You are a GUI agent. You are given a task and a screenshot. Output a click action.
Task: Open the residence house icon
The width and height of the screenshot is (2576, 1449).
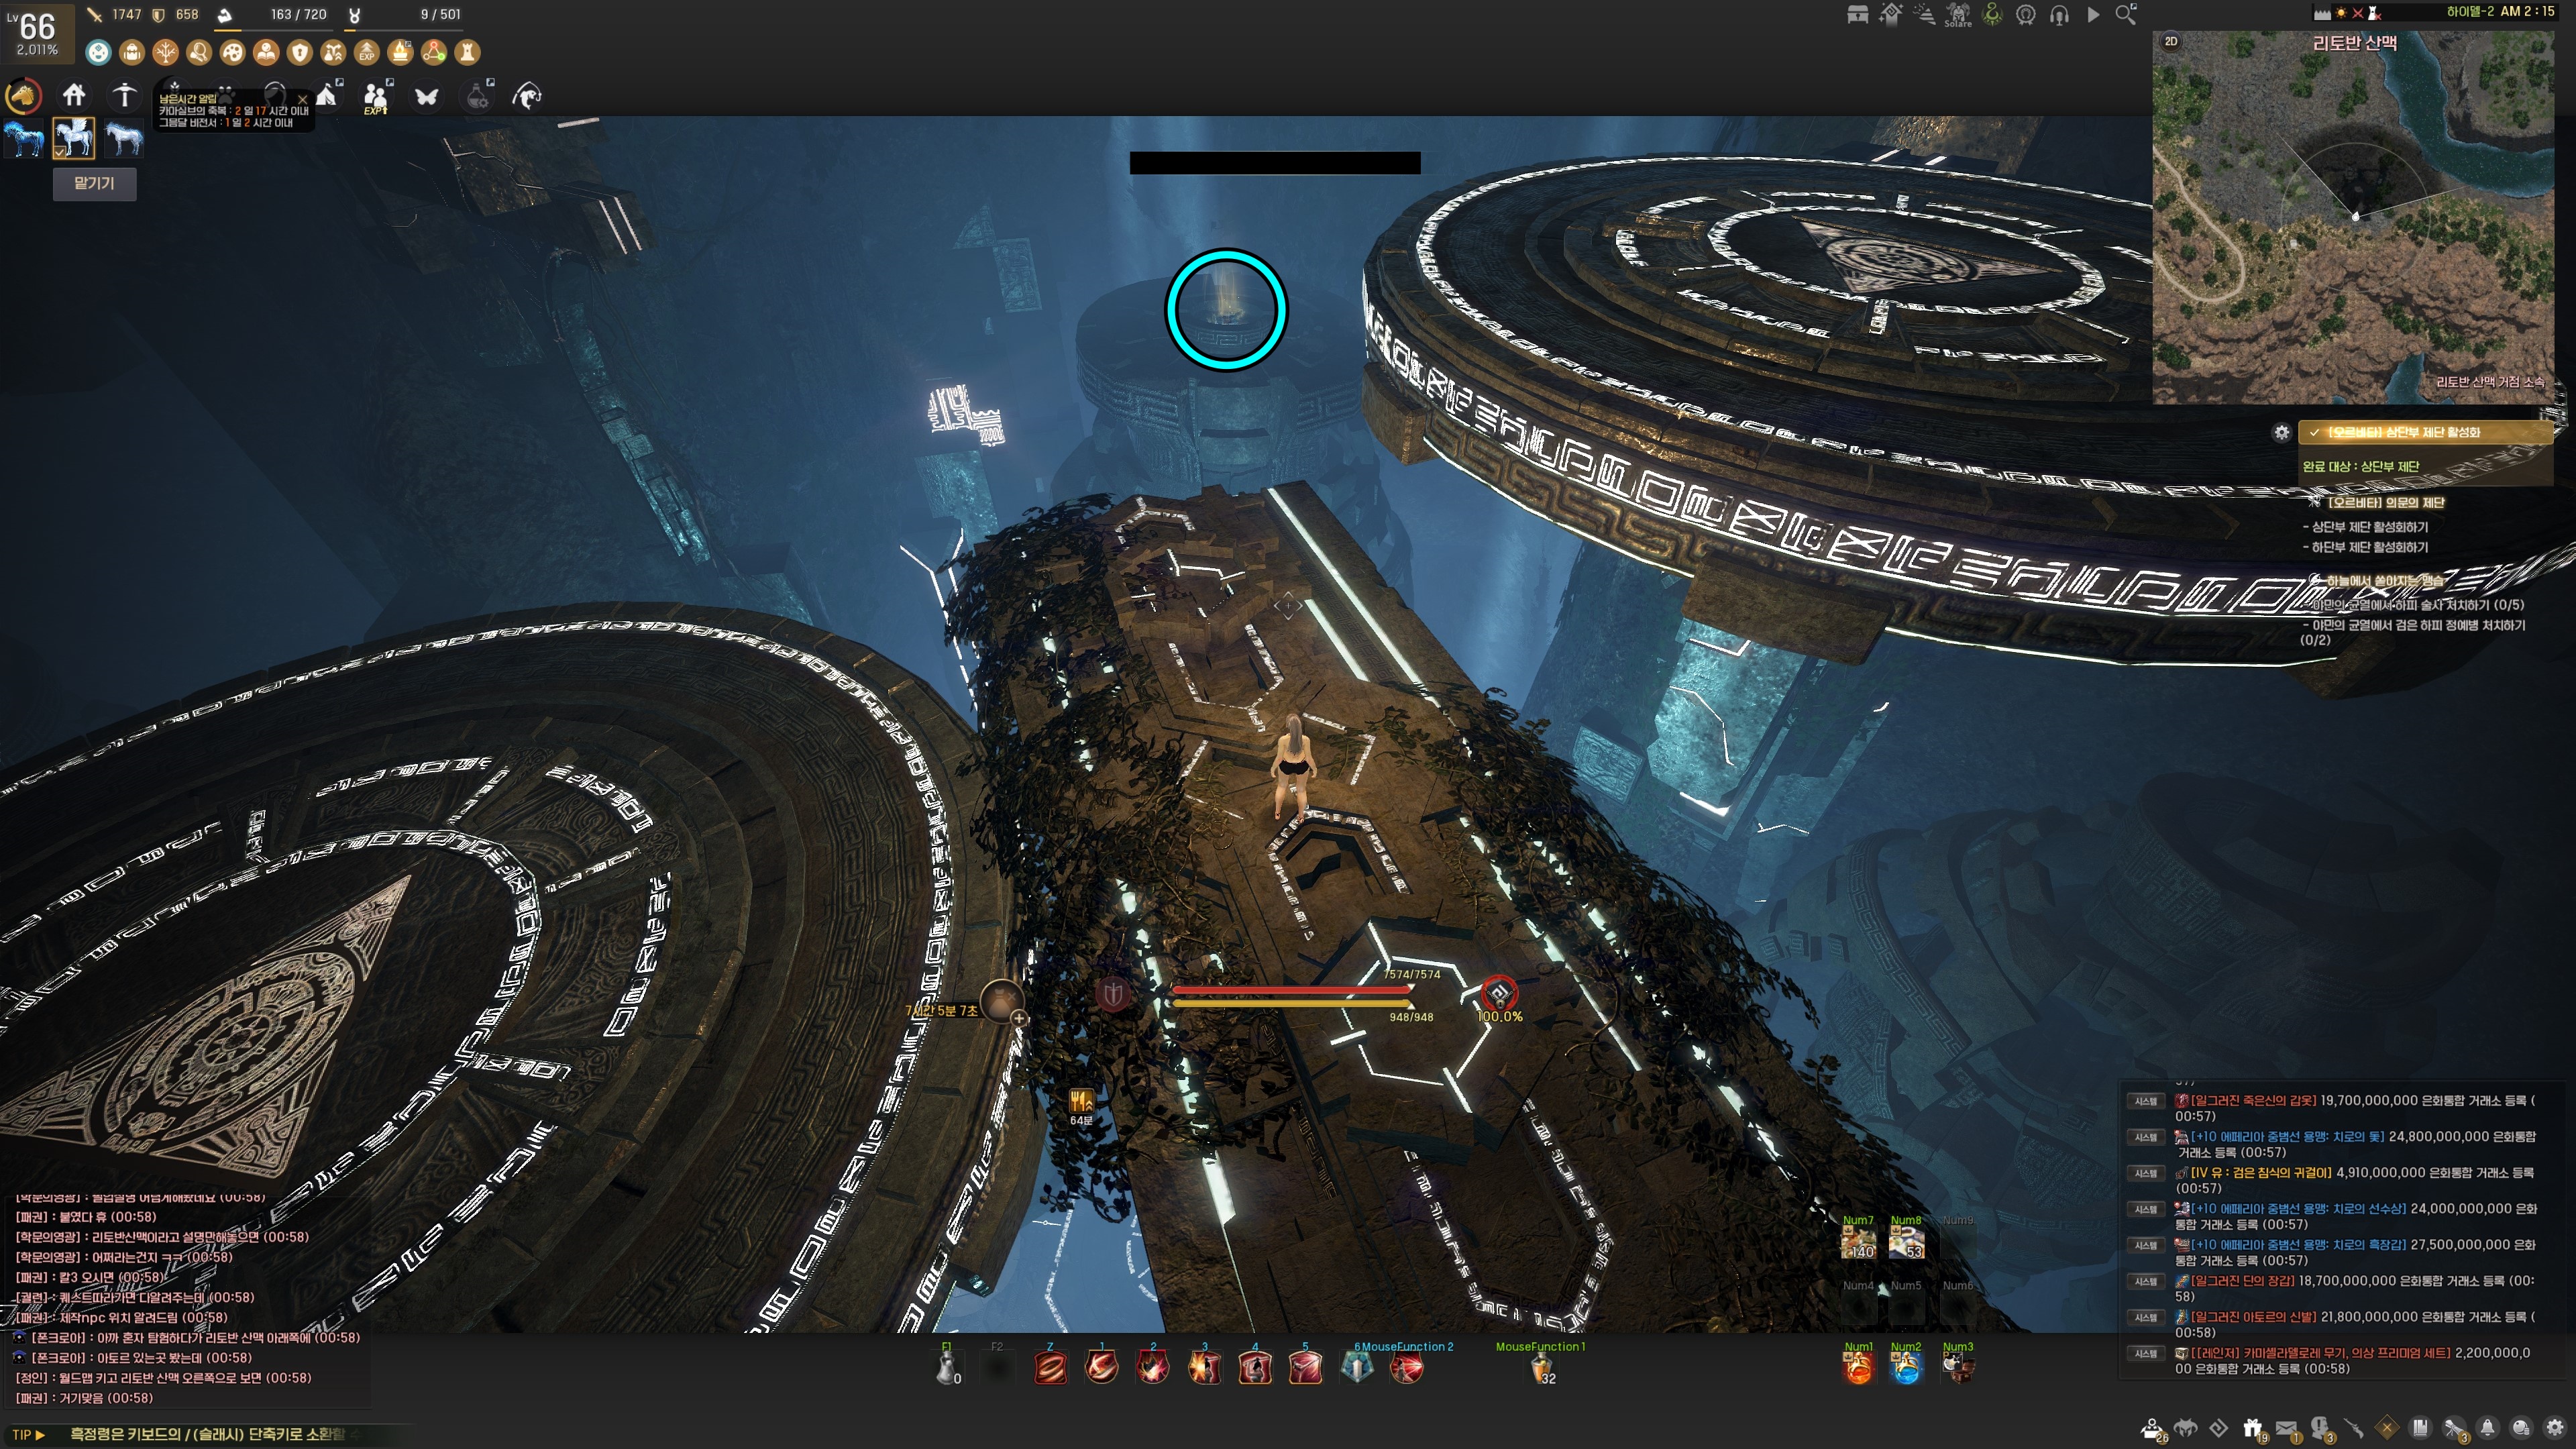click(74, 96)
